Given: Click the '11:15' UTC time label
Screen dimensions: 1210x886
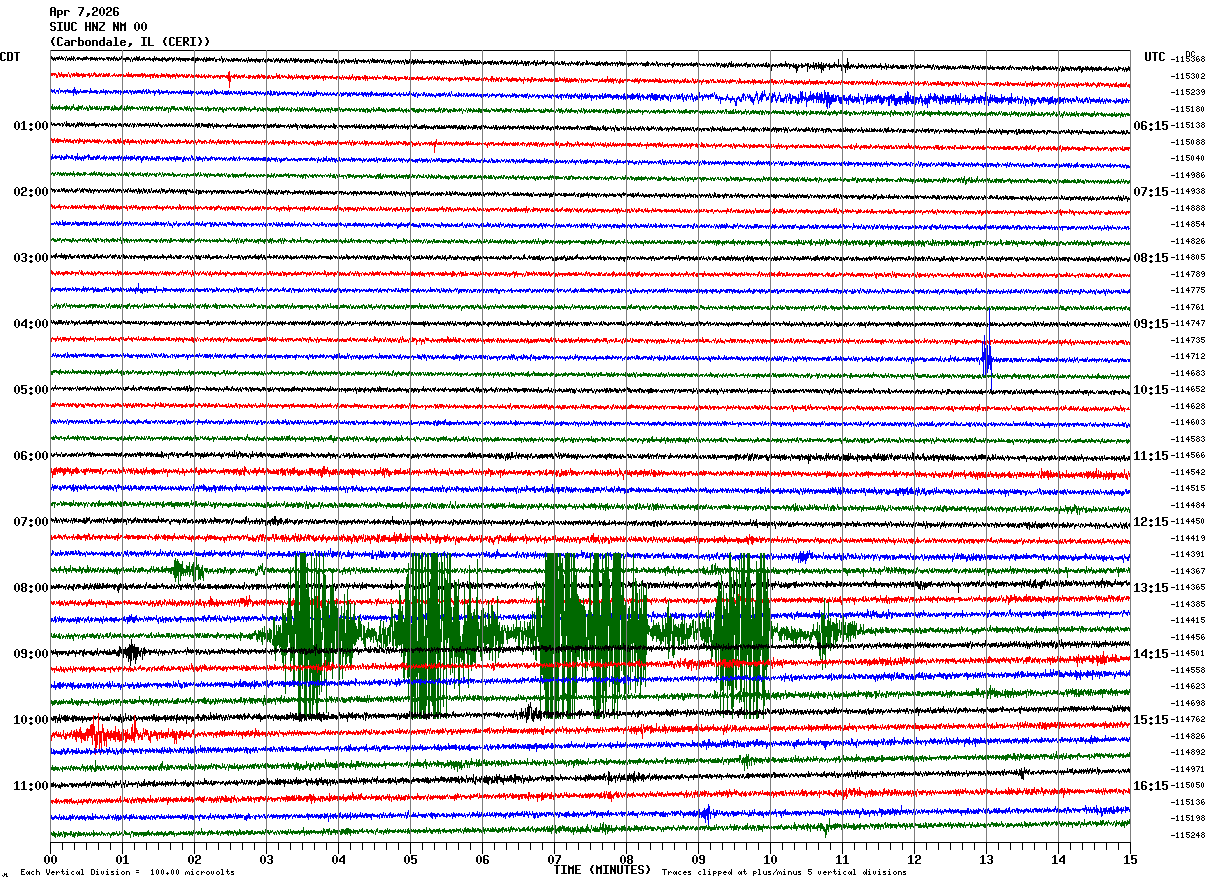Looking at the screenshot, I should (1151, 456).
